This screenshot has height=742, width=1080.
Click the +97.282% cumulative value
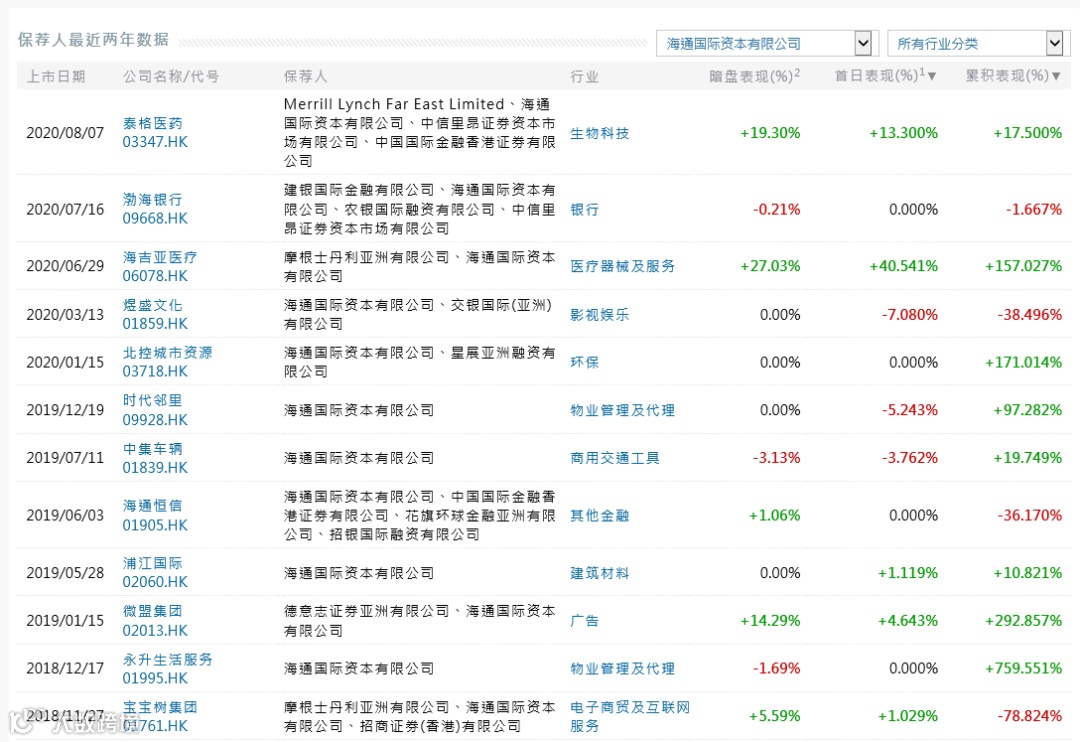click(1027, 410)
